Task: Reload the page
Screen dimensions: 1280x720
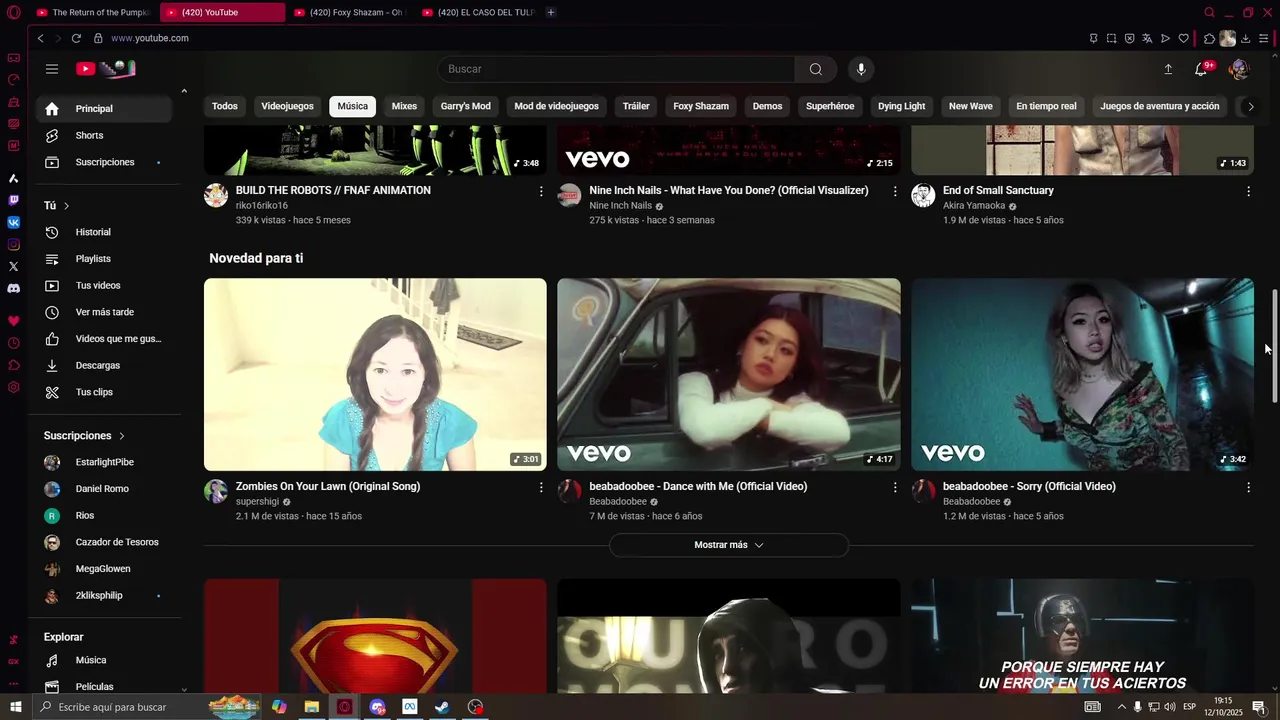Action: tap(76, 38)
